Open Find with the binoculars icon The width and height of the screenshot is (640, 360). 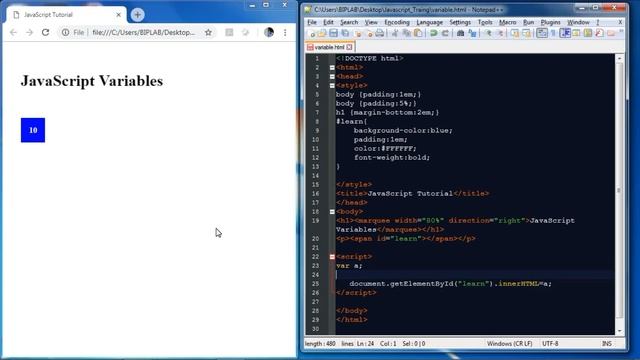[460, 33]
